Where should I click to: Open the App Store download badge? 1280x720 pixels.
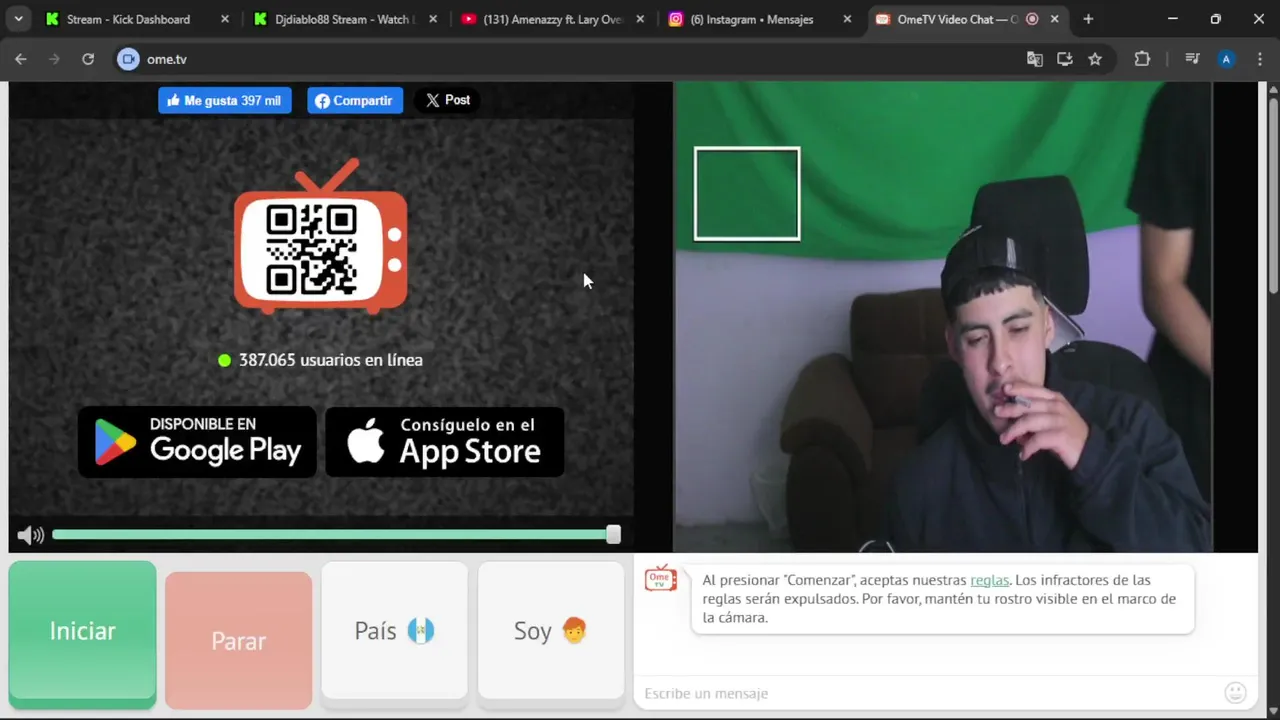[445, 442]
